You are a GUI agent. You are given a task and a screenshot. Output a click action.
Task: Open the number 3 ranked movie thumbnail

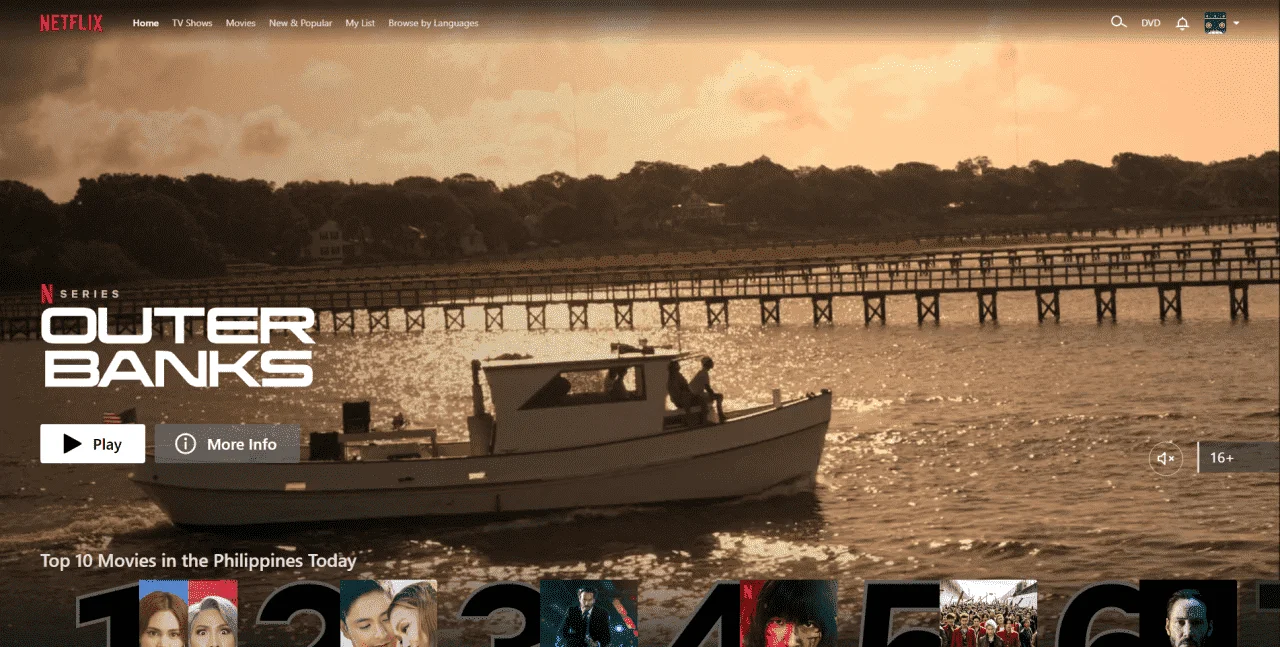(x=588, y=613)
